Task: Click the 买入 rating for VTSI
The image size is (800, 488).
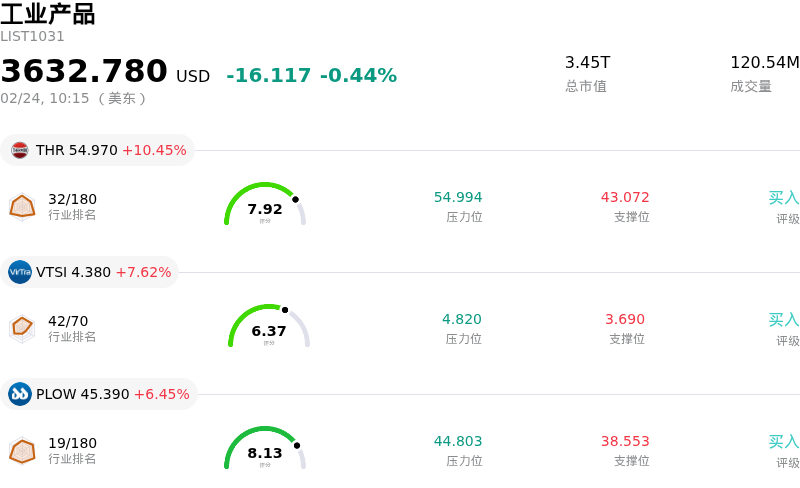Action: (x=783, y=320)
